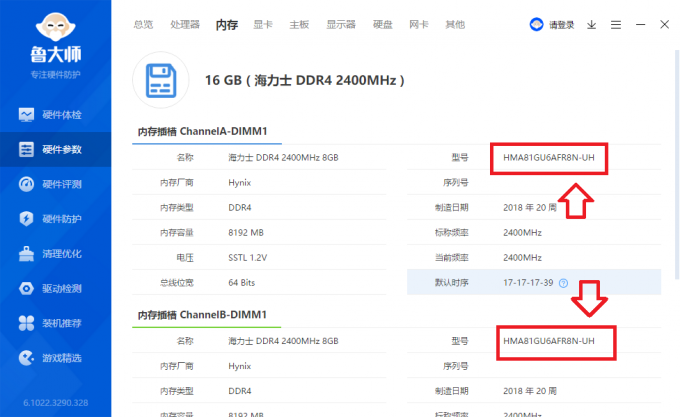Open 装机推荐 recommendations

56,323
